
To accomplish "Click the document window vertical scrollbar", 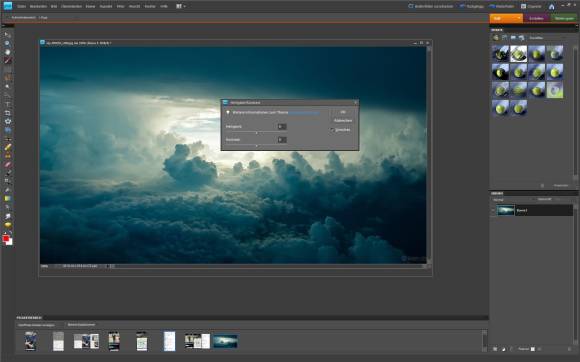I will click(429, 154).
